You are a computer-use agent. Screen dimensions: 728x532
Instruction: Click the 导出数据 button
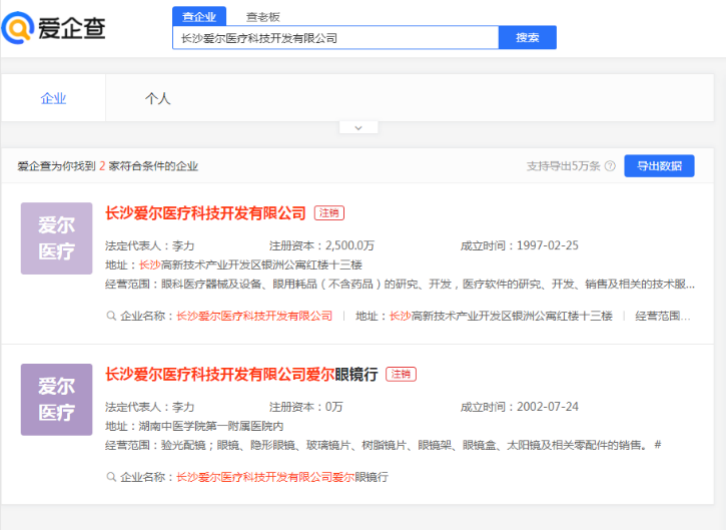pyautogui.click(x=659, y=166)
